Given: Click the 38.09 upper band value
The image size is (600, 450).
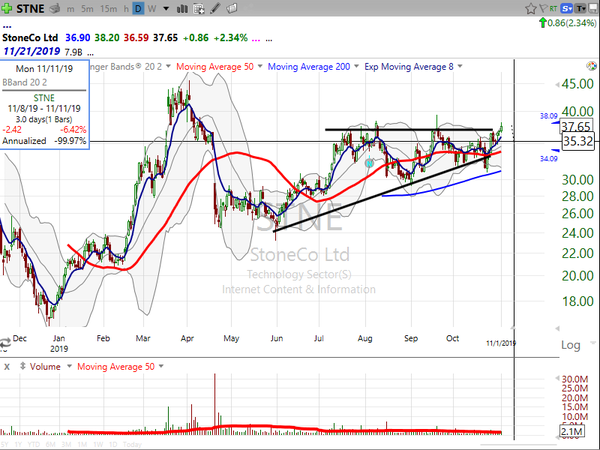Looking at the screenshot, I should 548,116.
